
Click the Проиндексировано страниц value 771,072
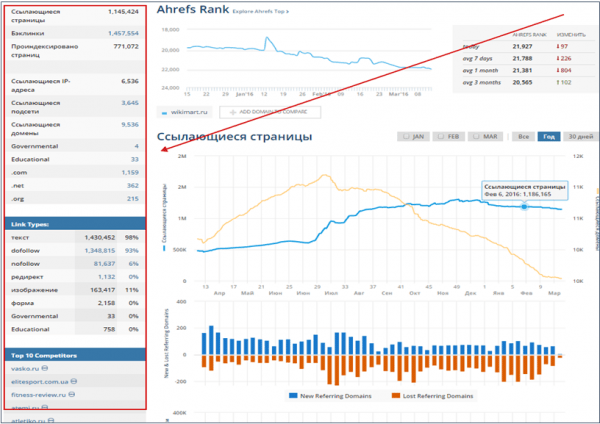coord(126,46)
